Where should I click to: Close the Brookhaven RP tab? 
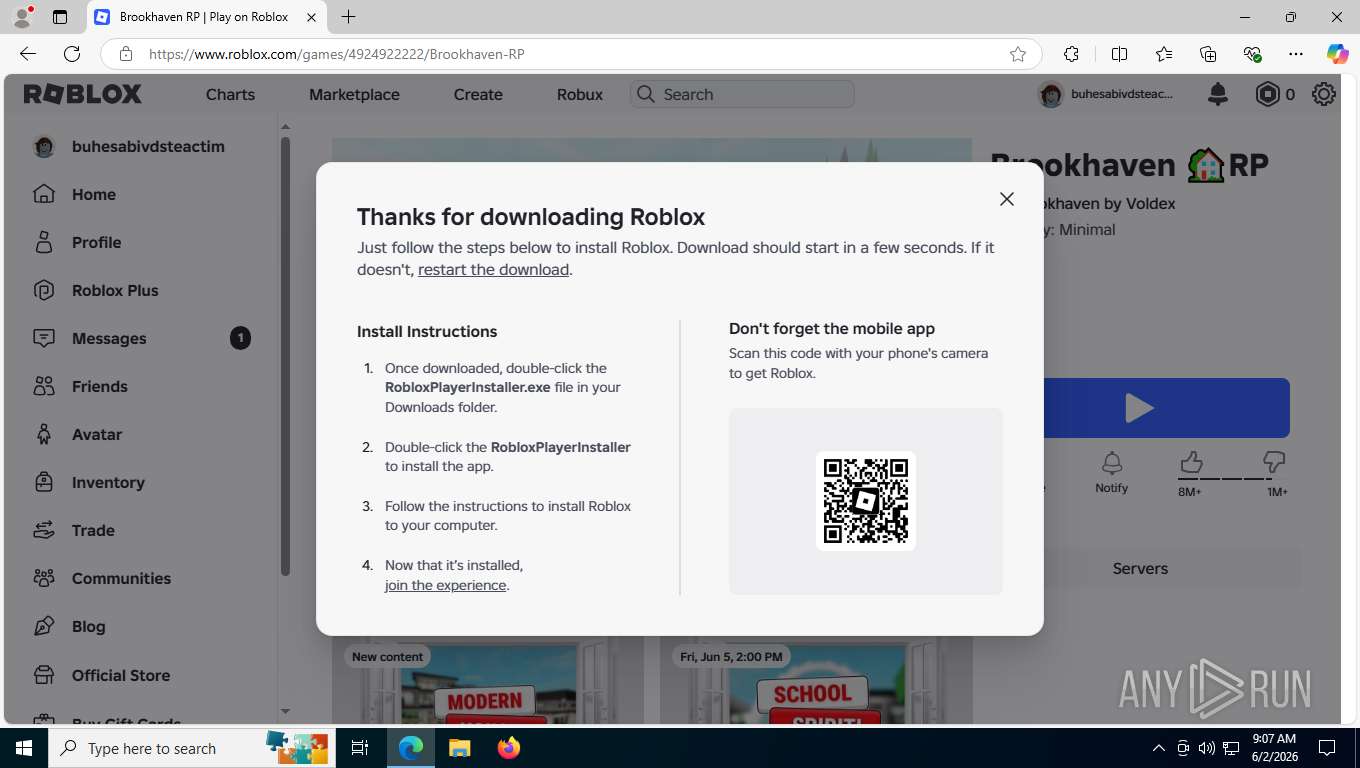[312, 17]
